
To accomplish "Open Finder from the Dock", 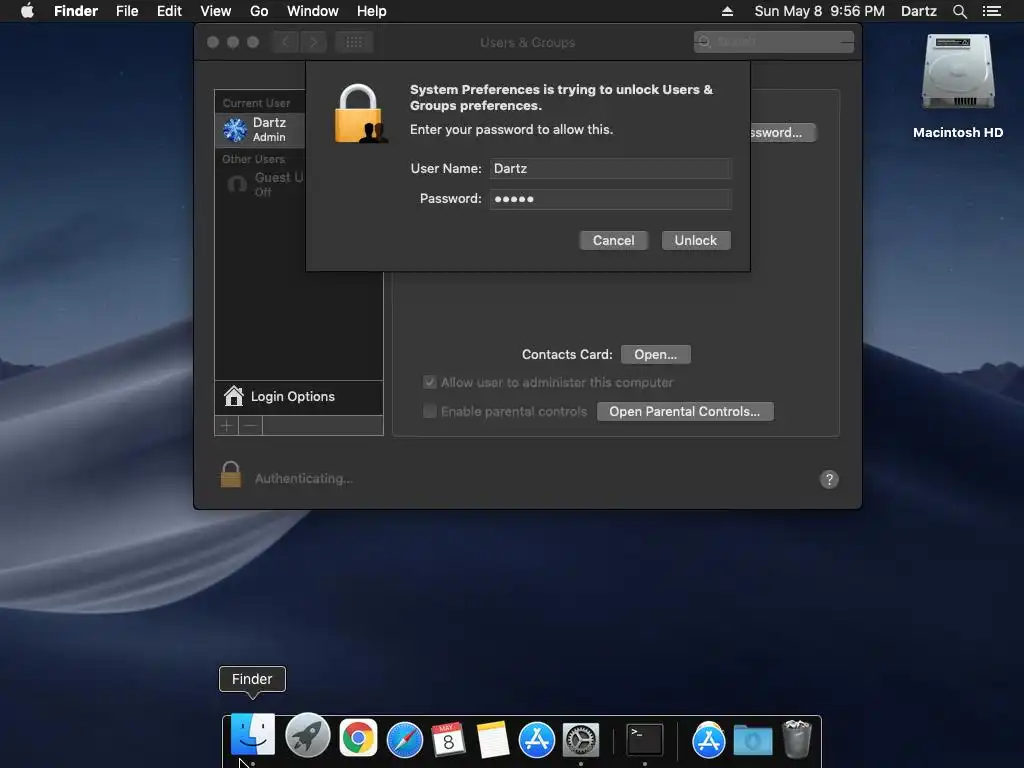I will coord(253,735).
